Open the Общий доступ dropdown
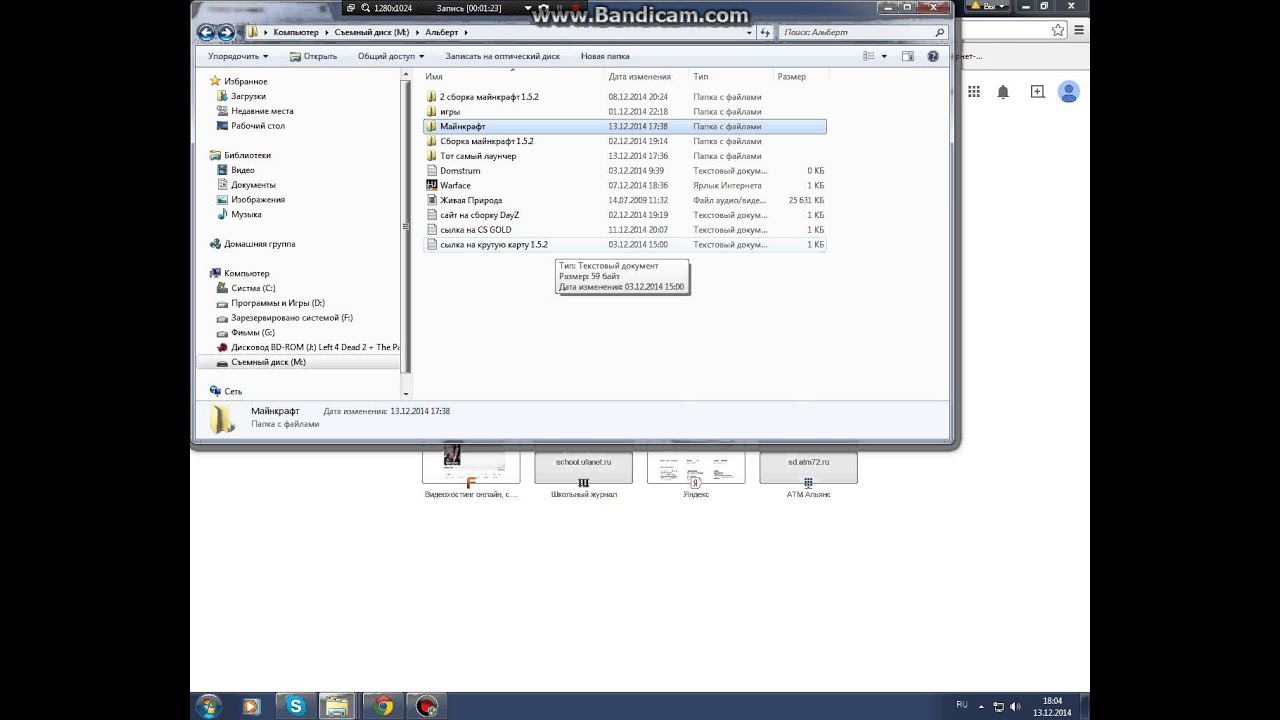 tap(390, 56)
